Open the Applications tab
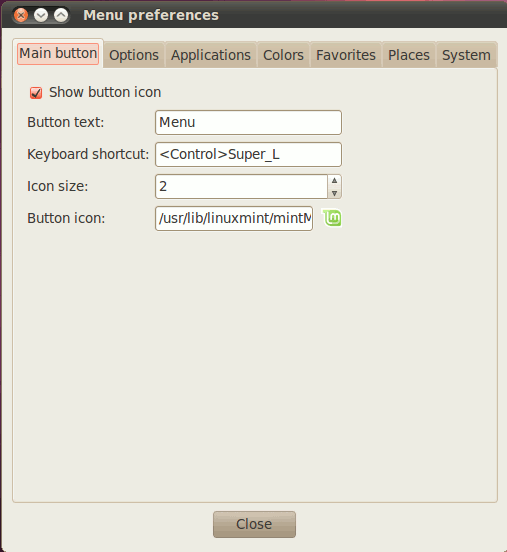Viewport: 507px width, 552px height. pos(211,55)
